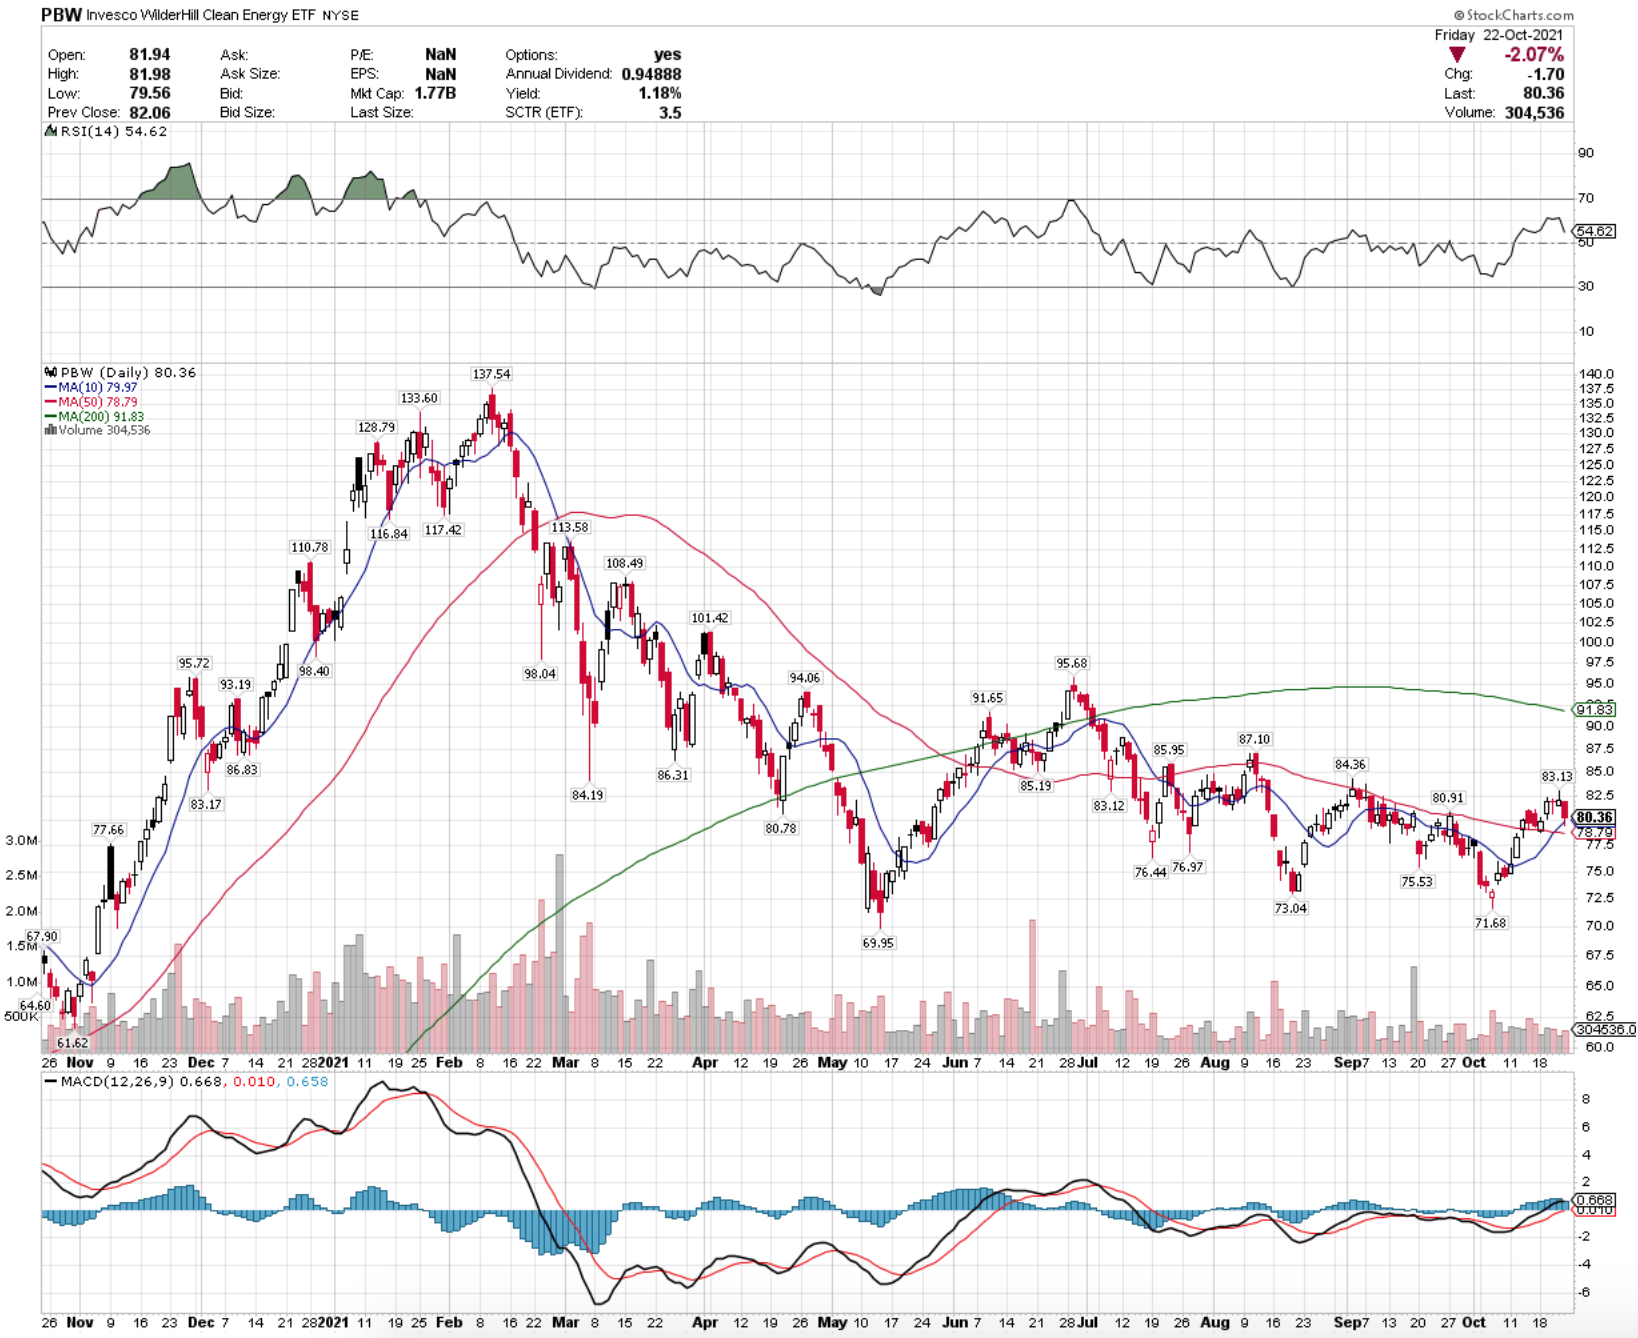Click the 73.04 August low label

coord(1290,908)
